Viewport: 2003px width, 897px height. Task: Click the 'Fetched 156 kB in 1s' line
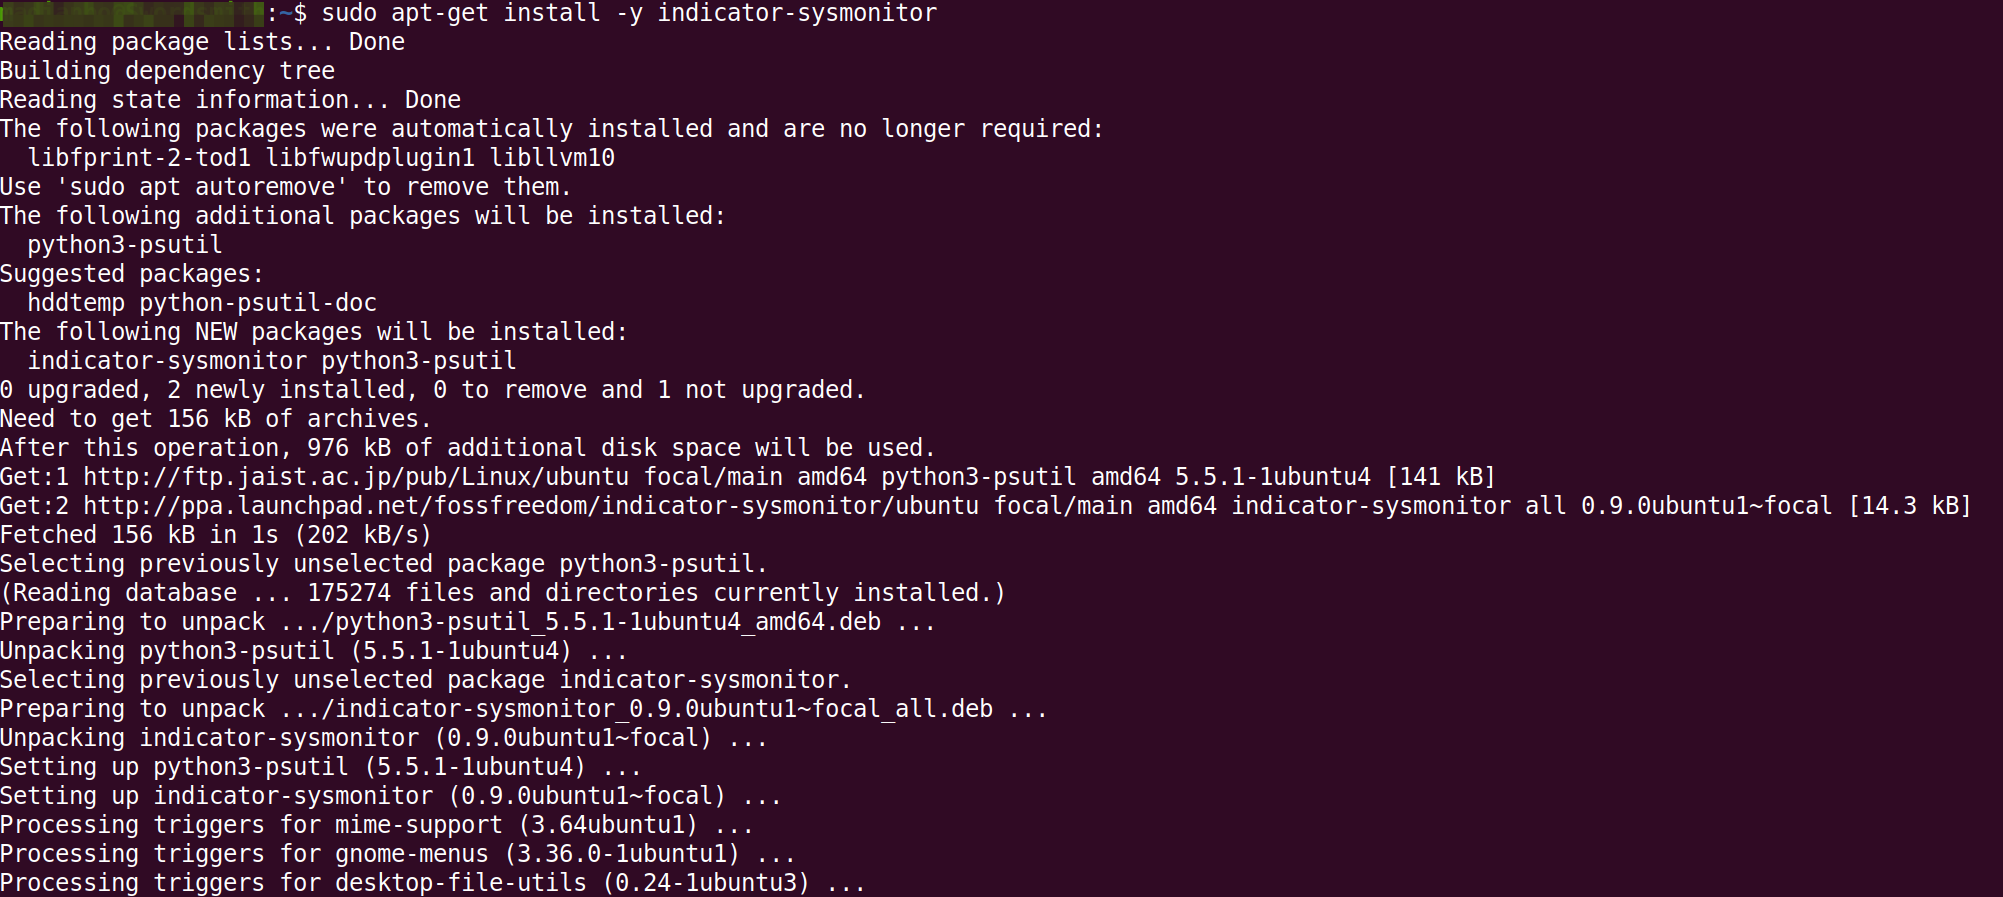(x=215, y=535)
